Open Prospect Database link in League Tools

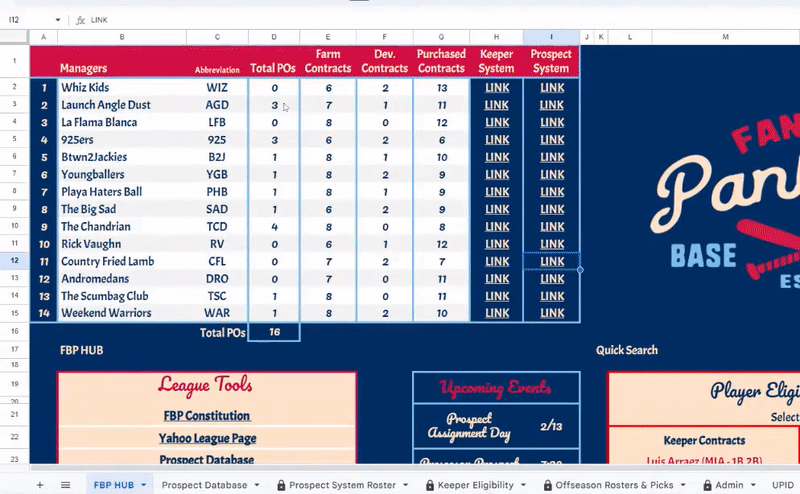tap(207, 459)
